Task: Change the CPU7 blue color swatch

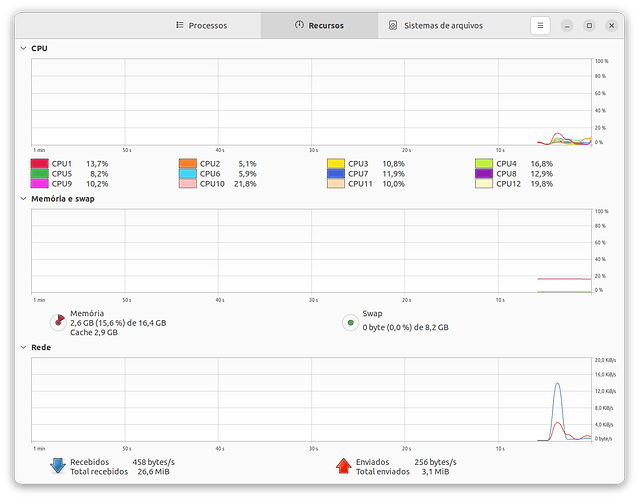Action: point(336,174)
